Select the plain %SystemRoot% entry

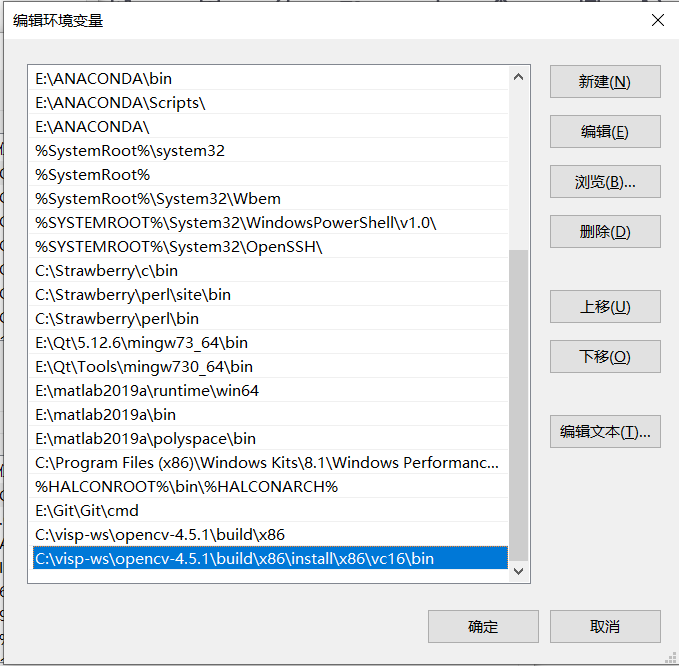click(268, 175)
